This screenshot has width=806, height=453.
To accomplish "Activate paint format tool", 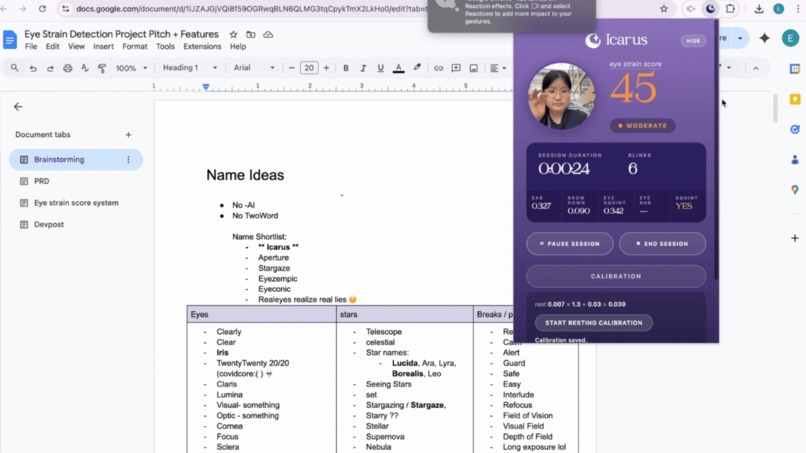I will pos(102,68).
